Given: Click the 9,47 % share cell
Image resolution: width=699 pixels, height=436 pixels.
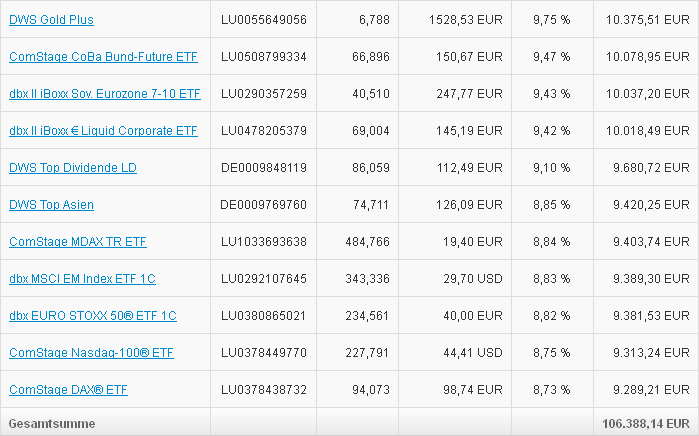Looking at the screenshot, I should (552, 57).
